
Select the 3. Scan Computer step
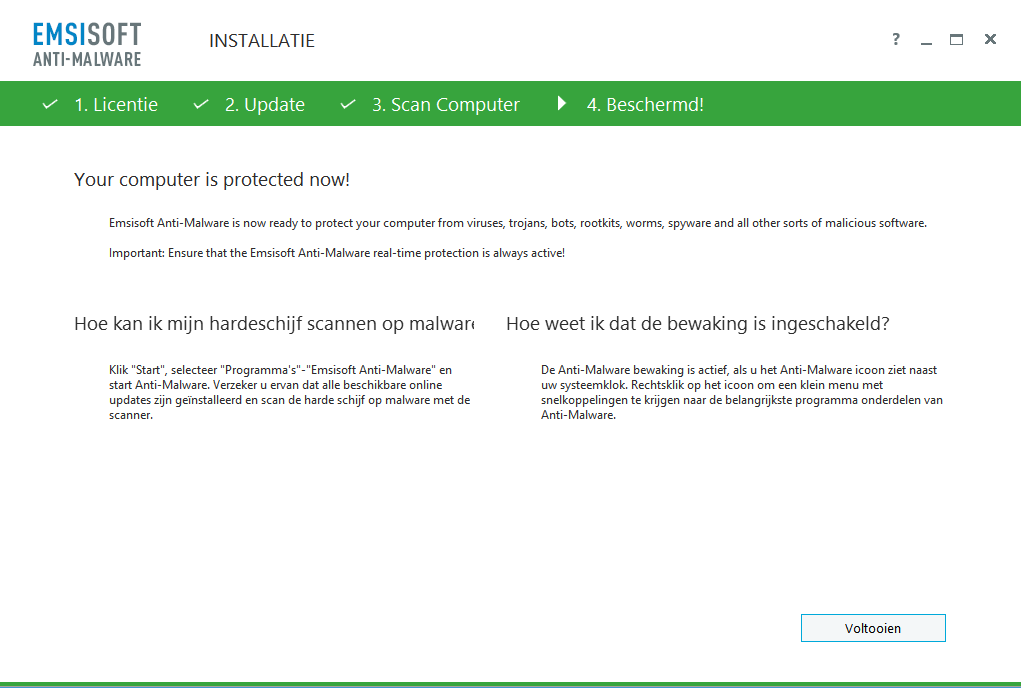(x=446, y=105)
